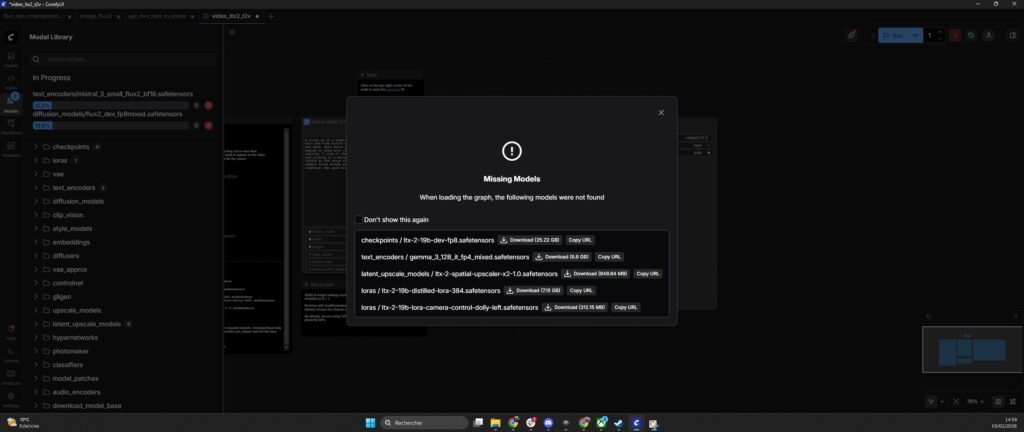Screen dimensions: 1024x432
Task: Open the Models sidebar panel icon
Action: tap(11, 103)
